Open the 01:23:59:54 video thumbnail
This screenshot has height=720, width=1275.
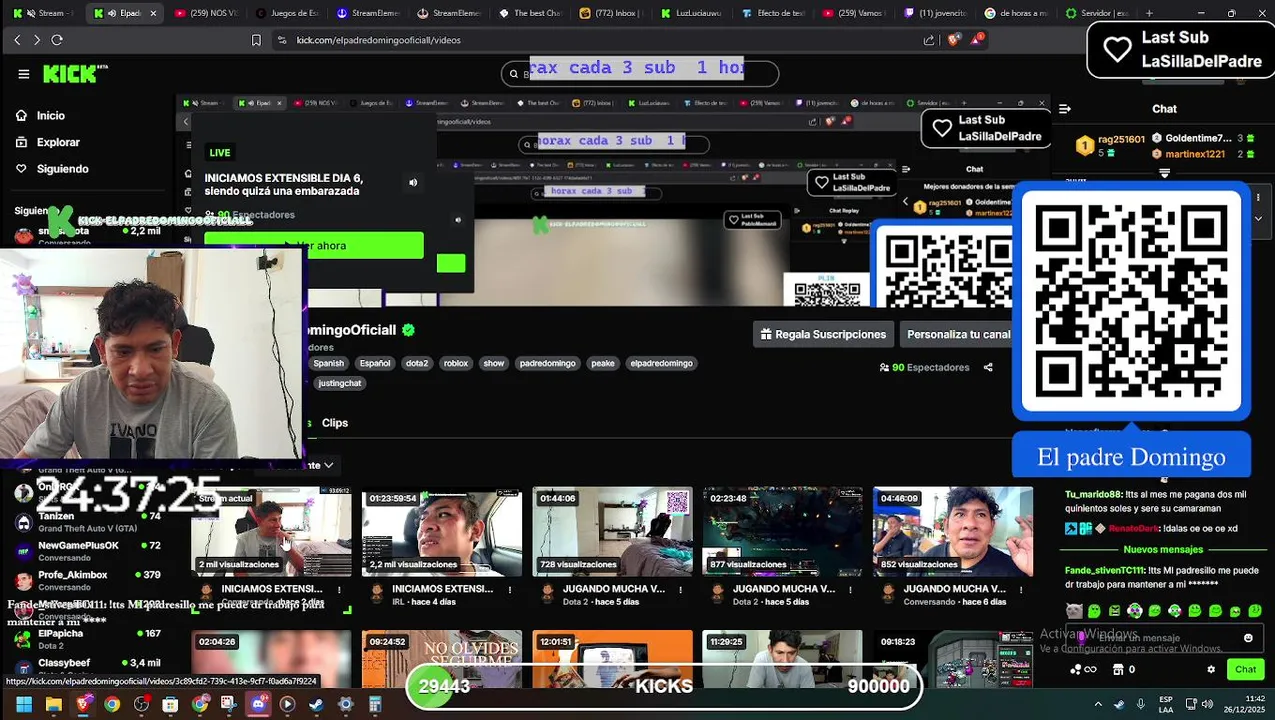tap(442, 531)
